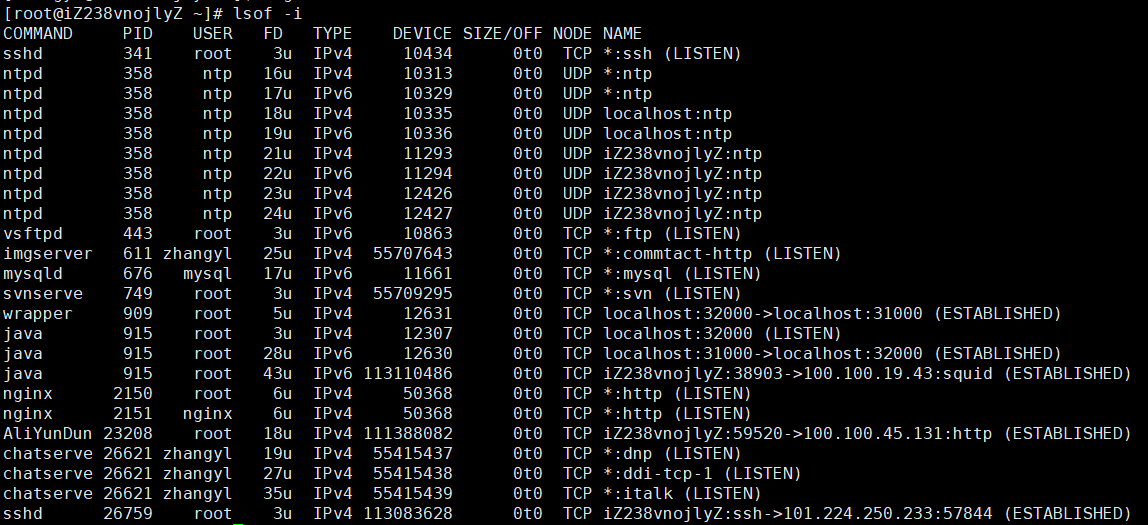The width and height of the screenshot is (1148, 525).
Task: Click the COMMAND column header
Action: [38, 34]
